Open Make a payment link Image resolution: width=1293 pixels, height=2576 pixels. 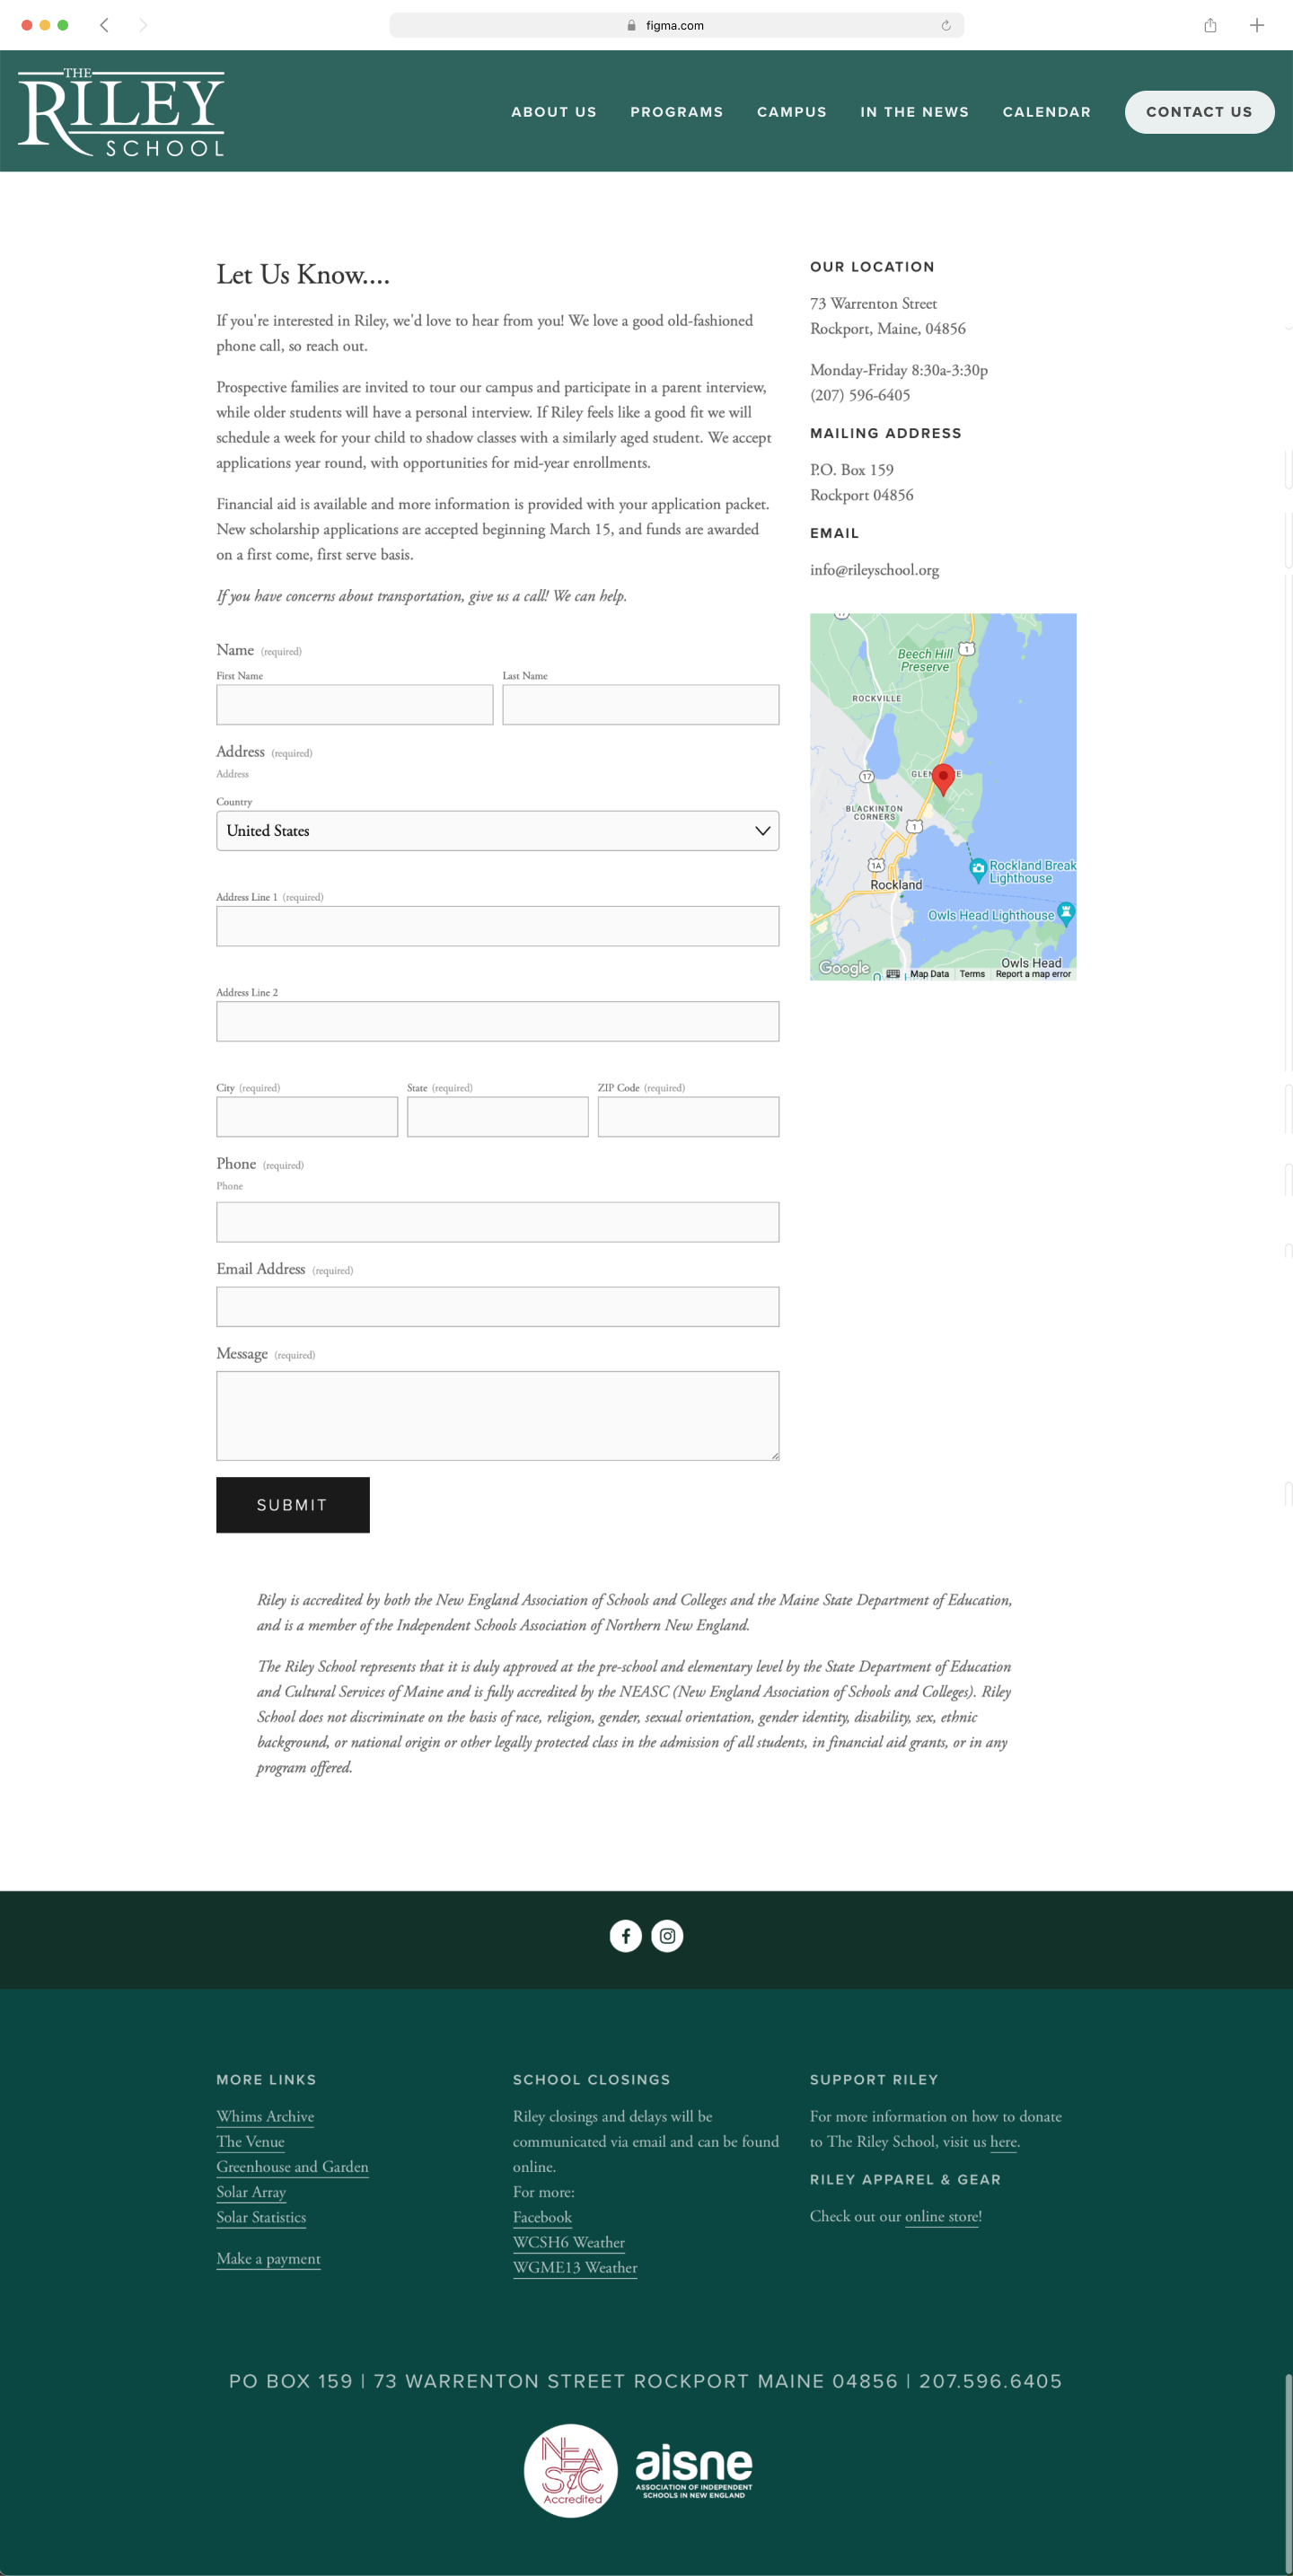tap(268, 2259)
